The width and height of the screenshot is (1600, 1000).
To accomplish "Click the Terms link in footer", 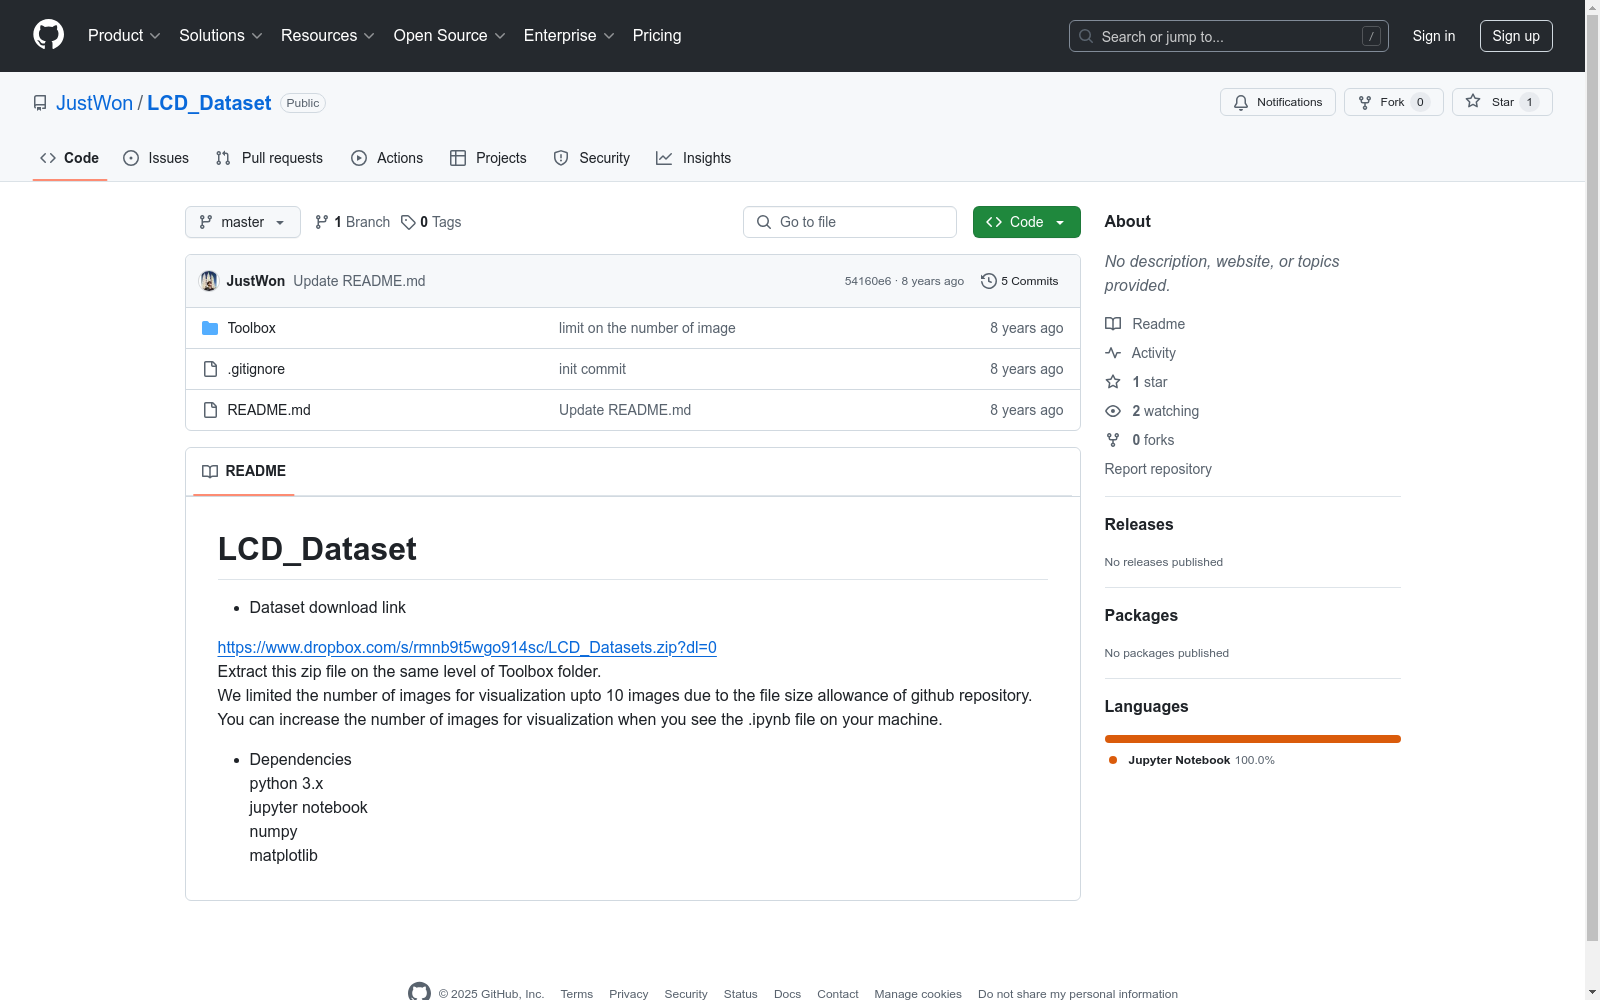I will click(577, 994).
